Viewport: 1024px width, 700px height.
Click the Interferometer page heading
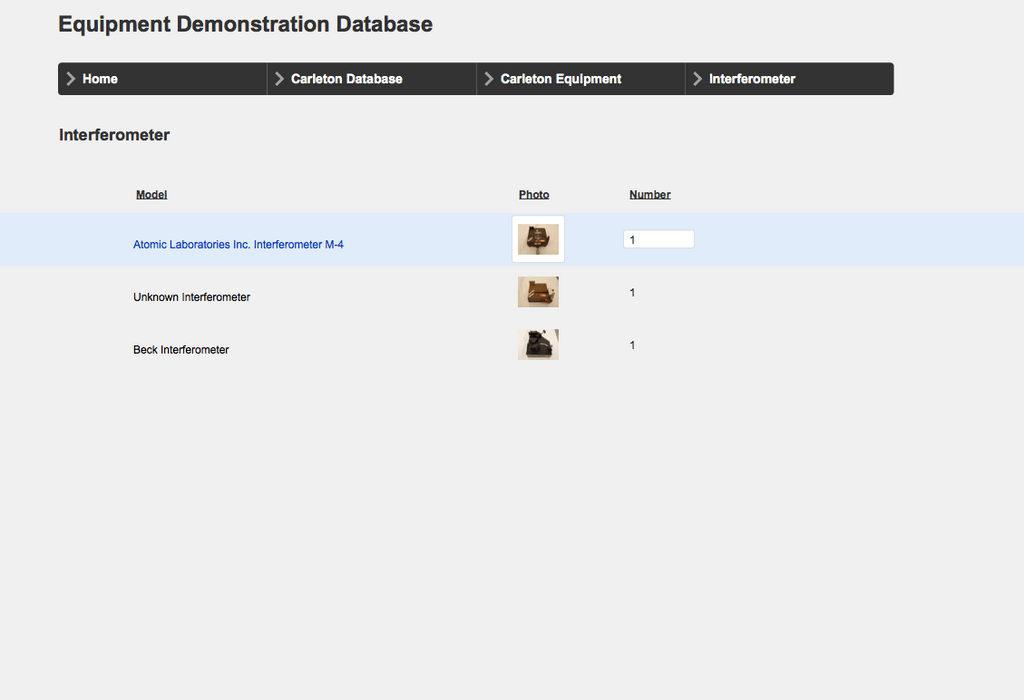coord(114,134)
